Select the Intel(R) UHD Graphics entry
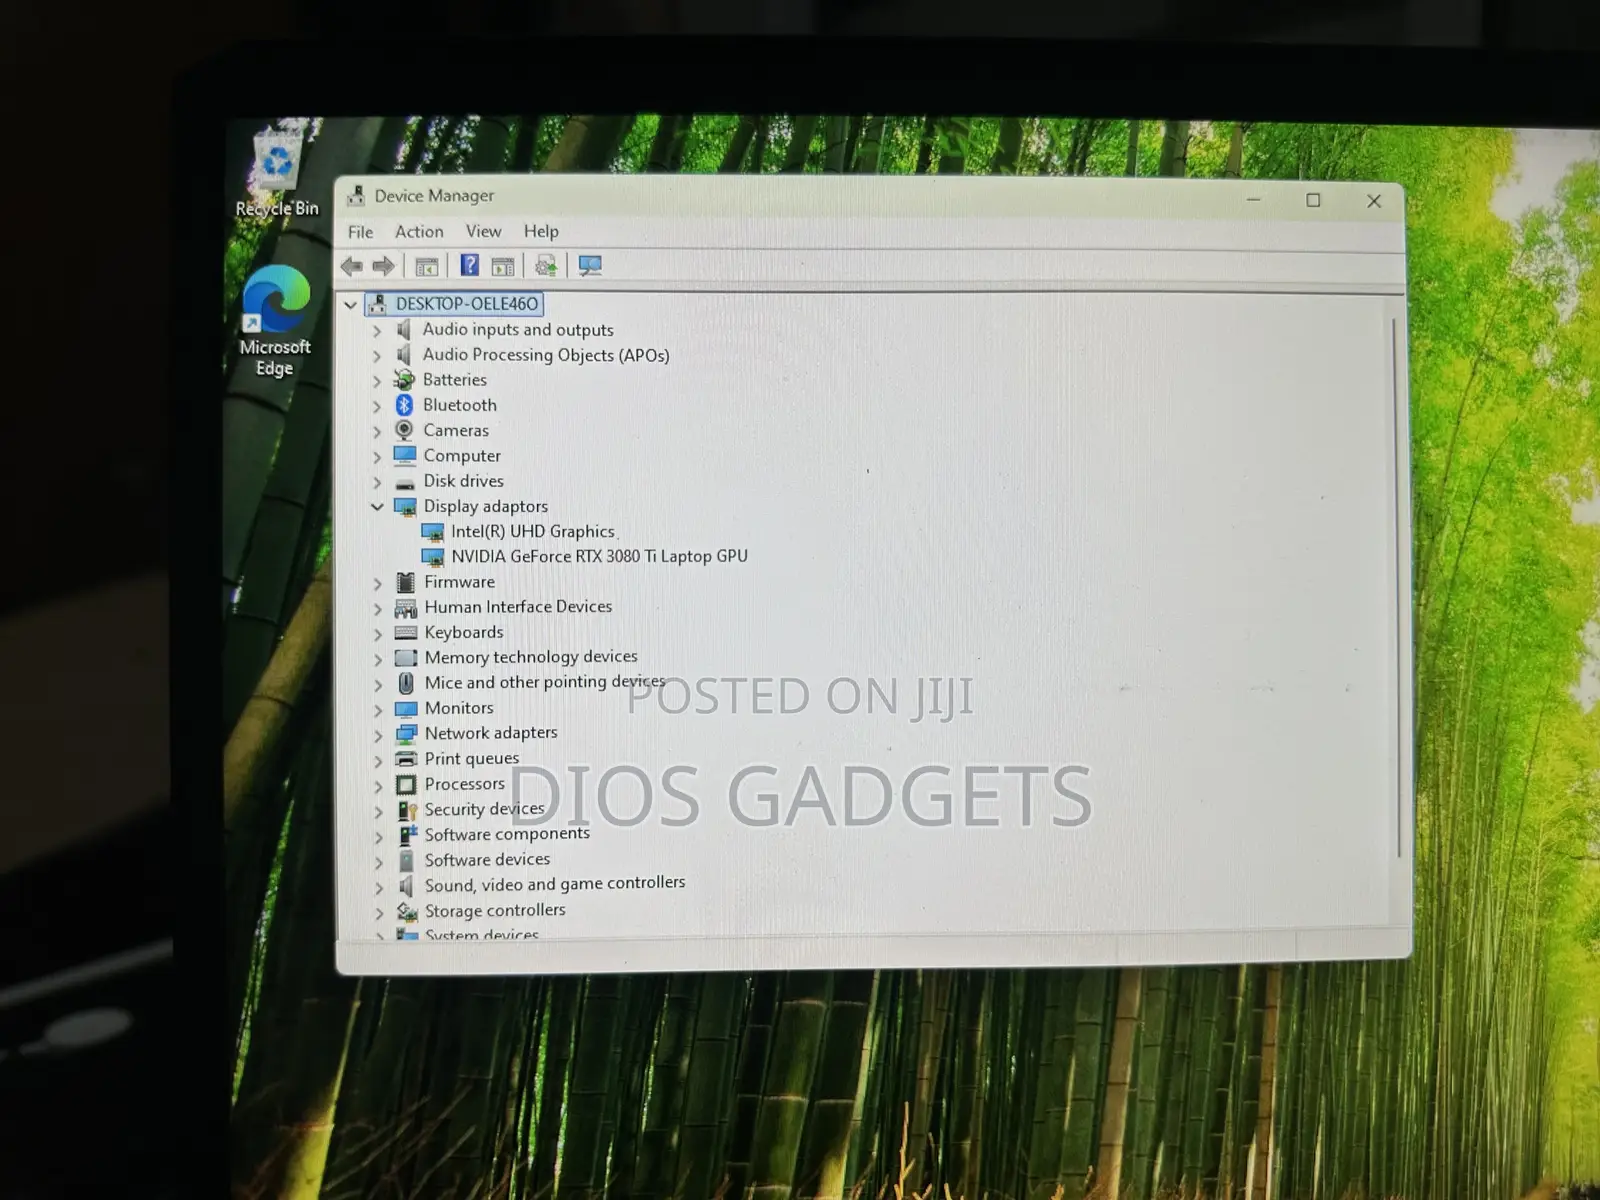This screenshot has height=1200, width=1600. coord(532,531)
